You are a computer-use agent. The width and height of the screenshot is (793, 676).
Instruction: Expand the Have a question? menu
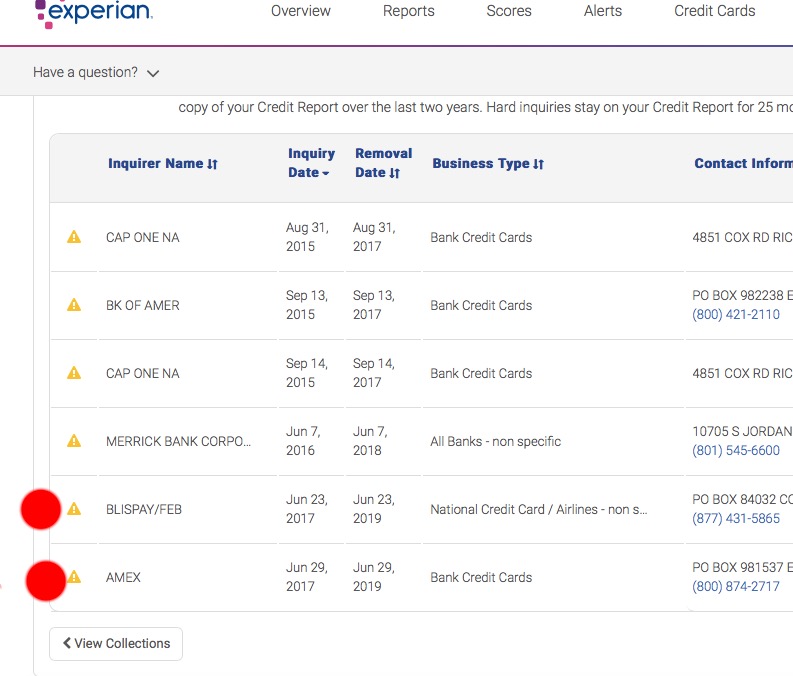tap(96, 73)
